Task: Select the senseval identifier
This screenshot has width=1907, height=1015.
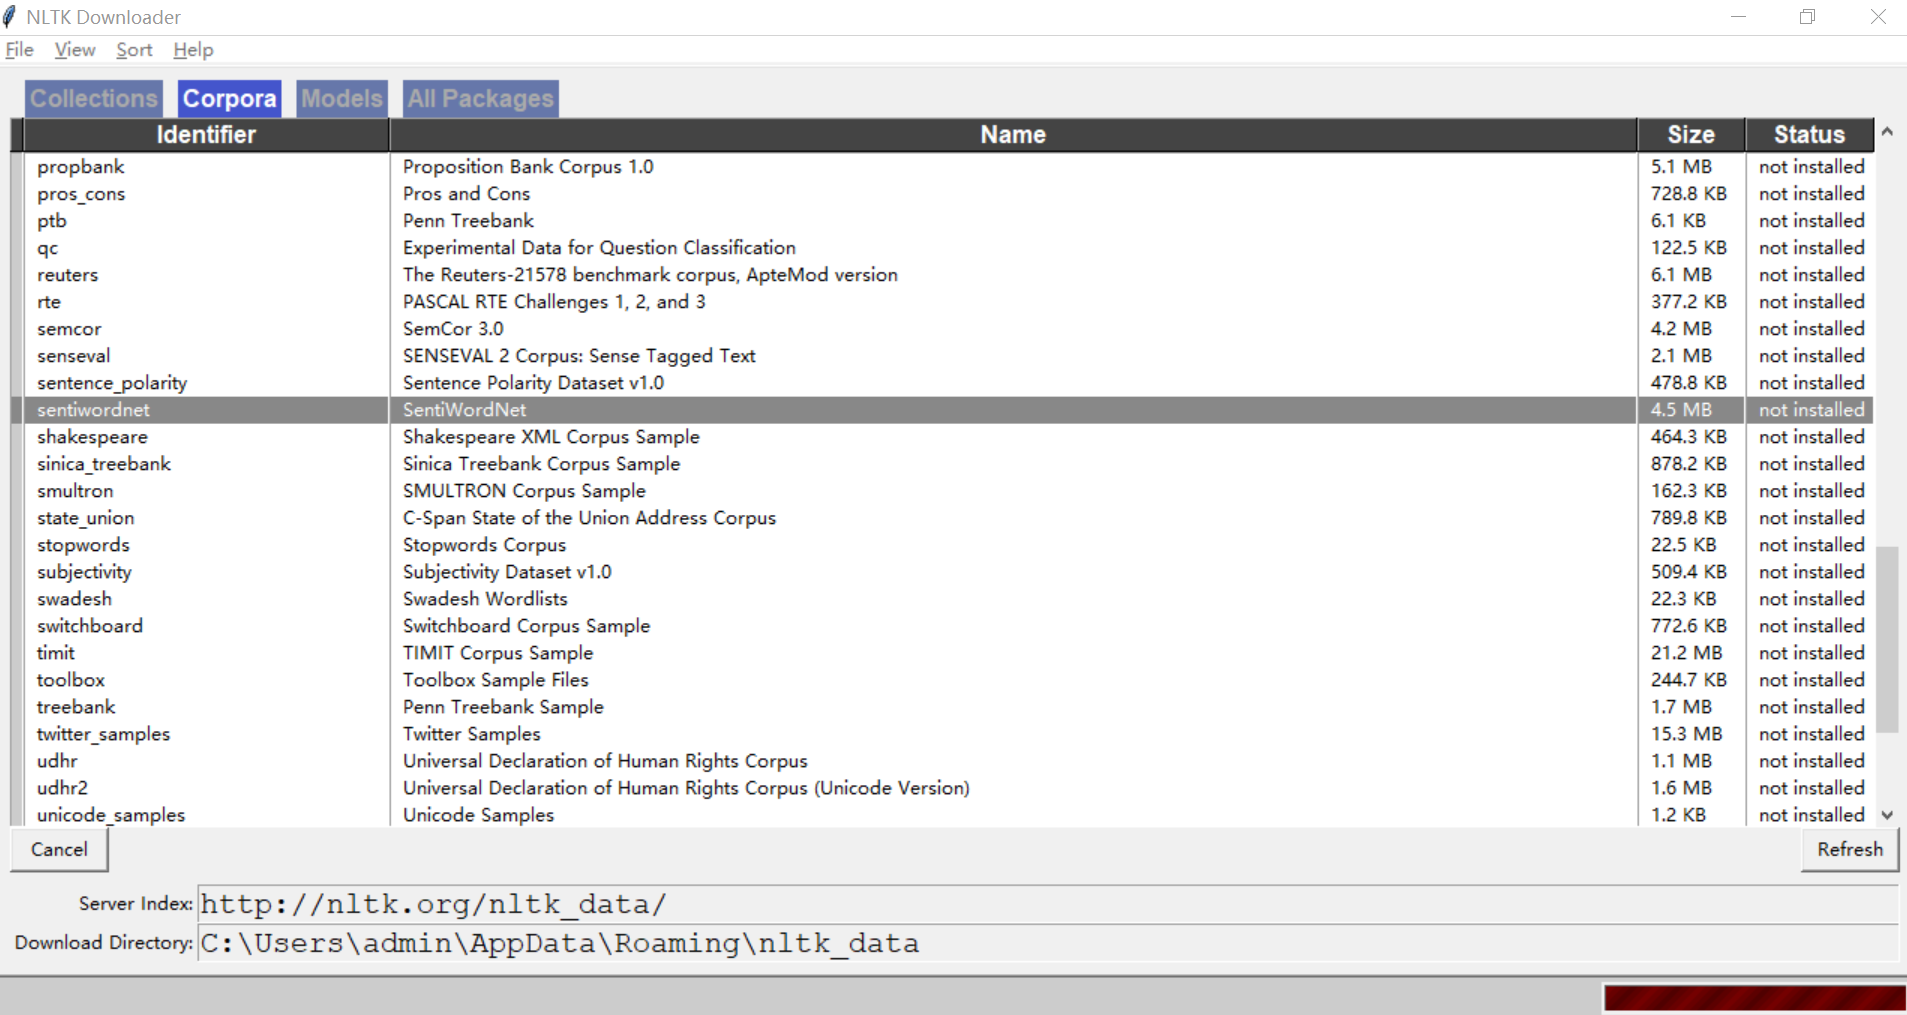Action: point(74,356)
